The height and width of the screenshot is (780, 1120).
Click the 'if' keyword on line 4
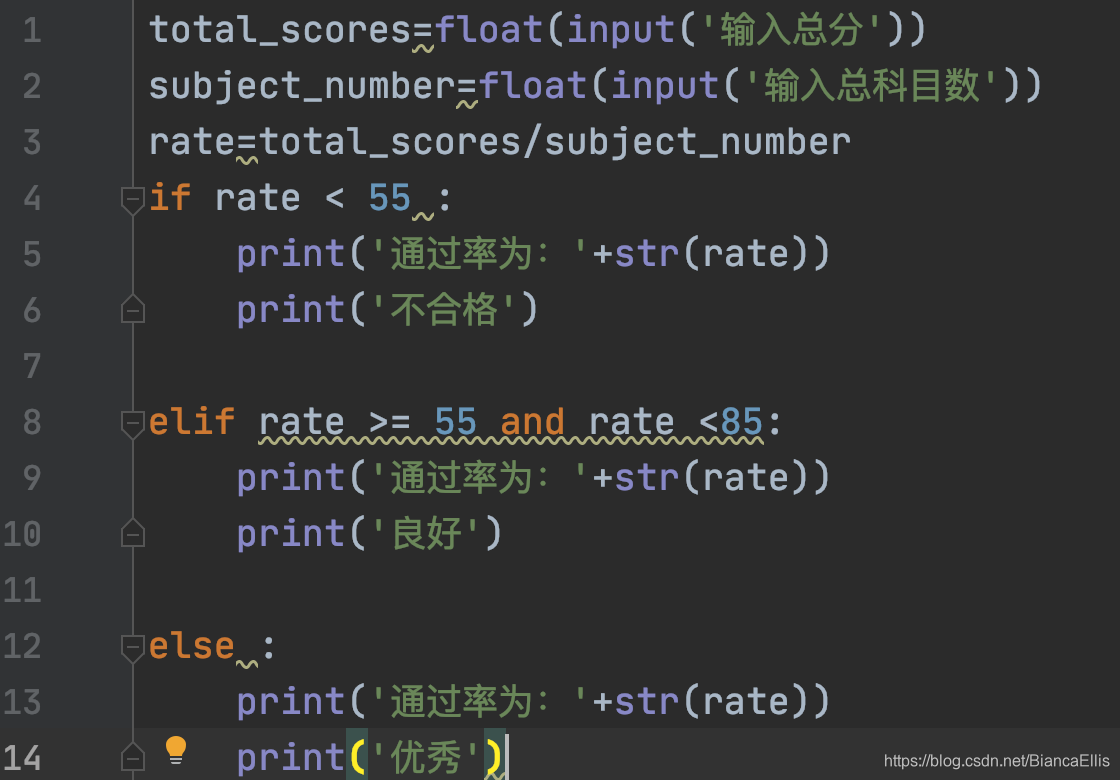(170, 198)
